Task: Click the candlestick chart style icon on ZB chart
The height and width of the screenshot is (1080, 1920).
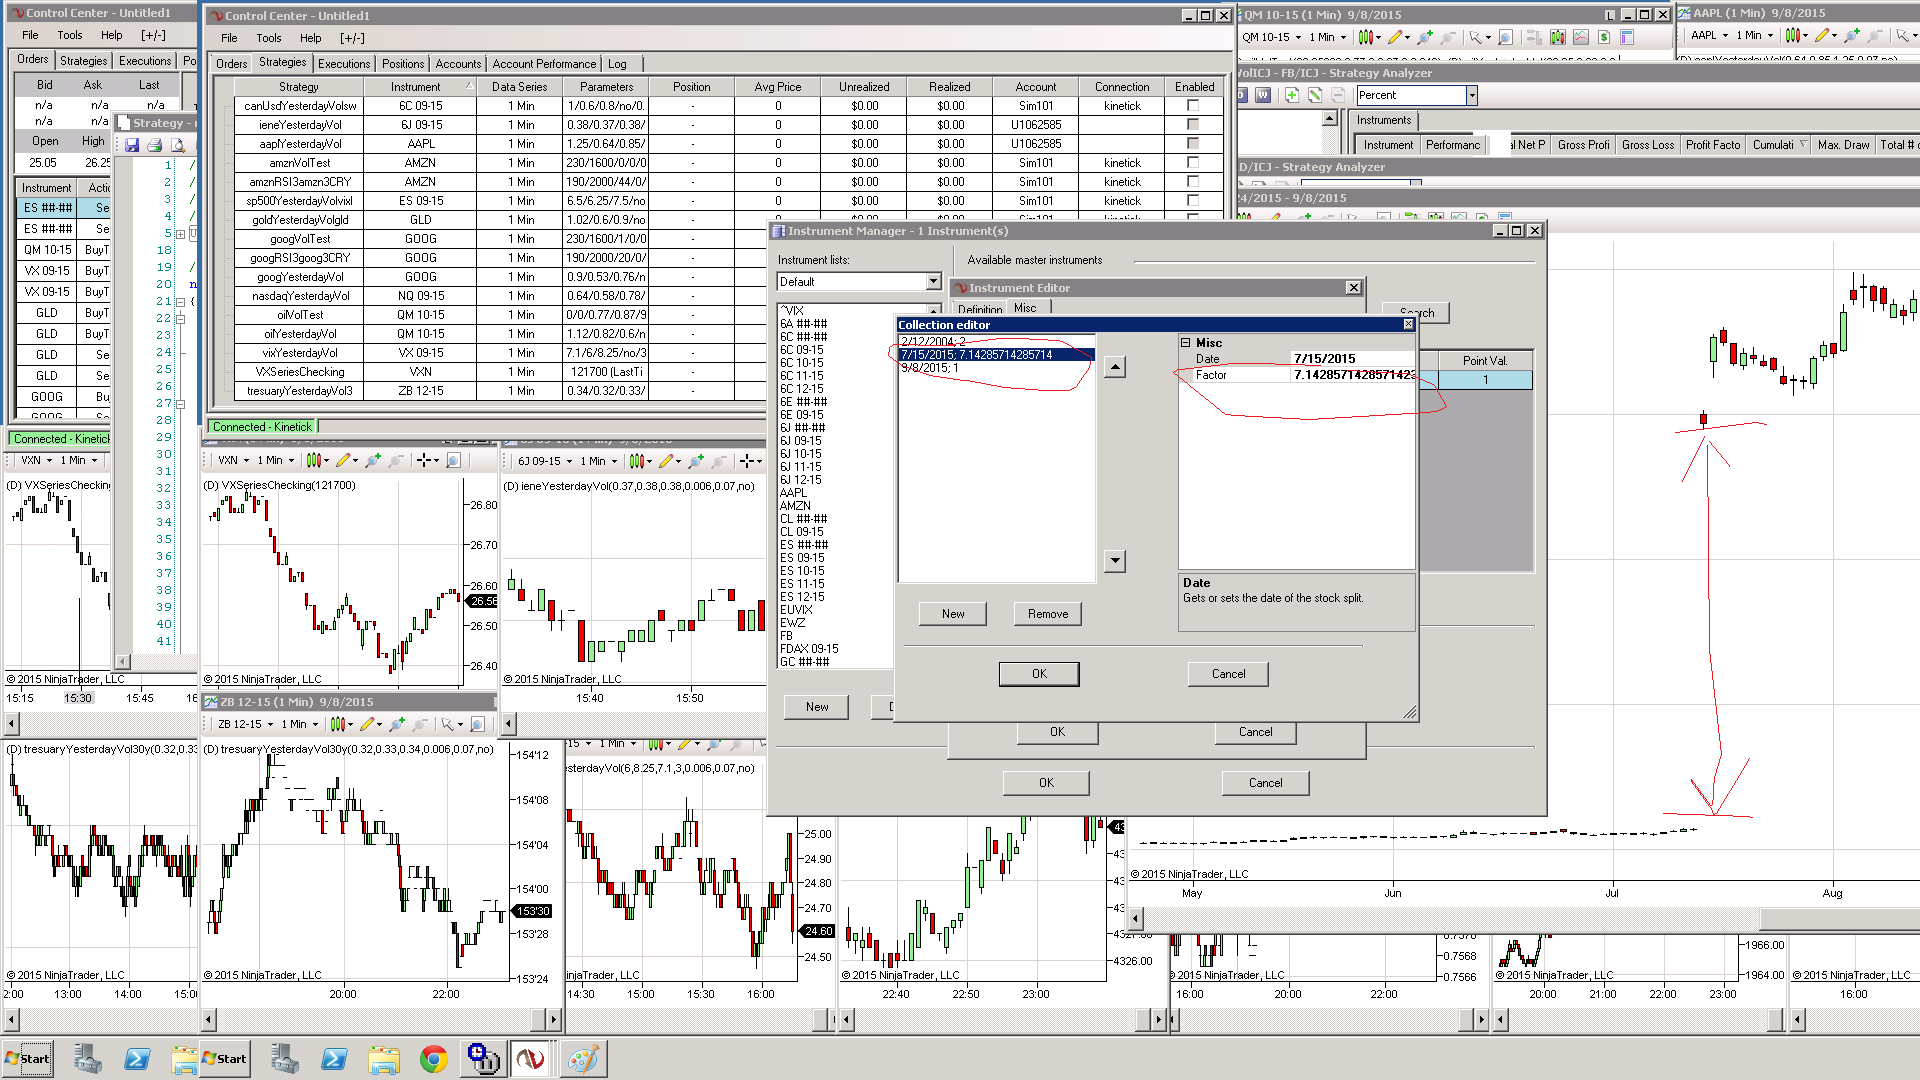Action: coord(337,724)
